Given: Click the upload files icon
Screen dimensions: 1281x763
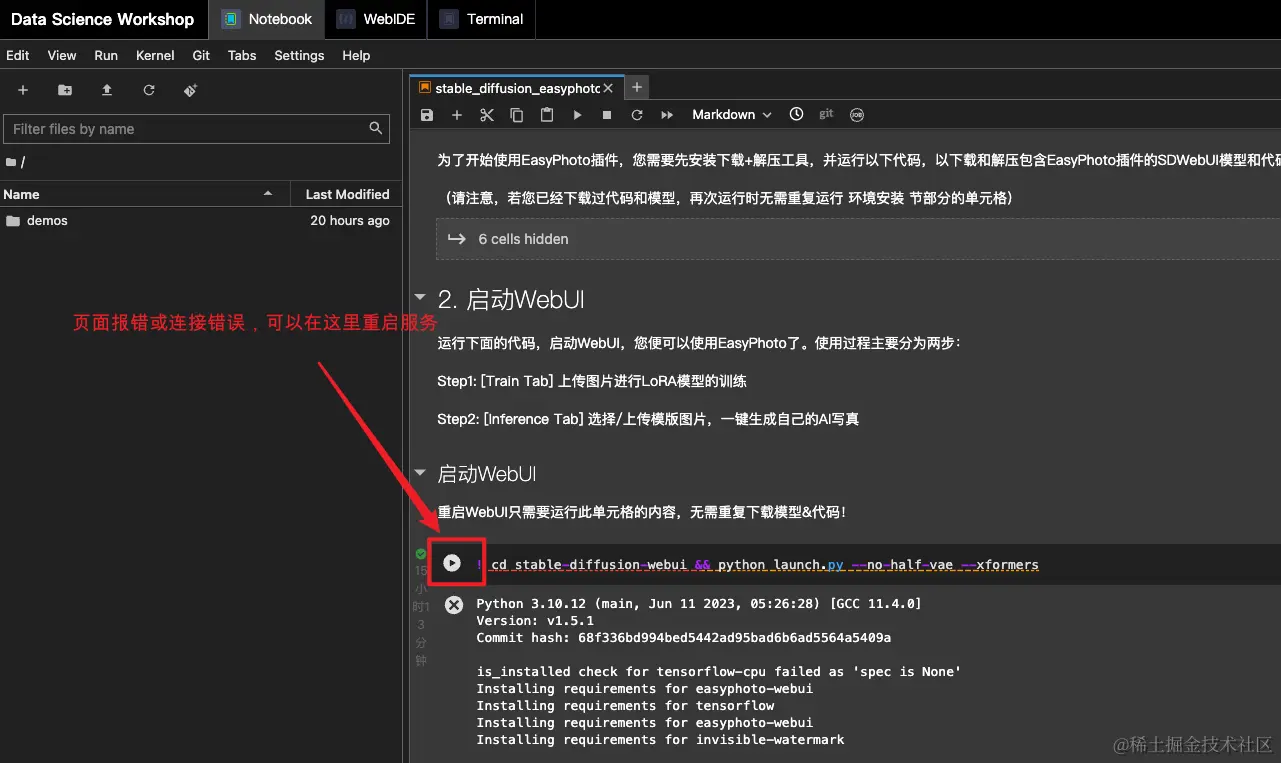Looking at the screenshot, I should pyautogui.click(x=107, y=90).
